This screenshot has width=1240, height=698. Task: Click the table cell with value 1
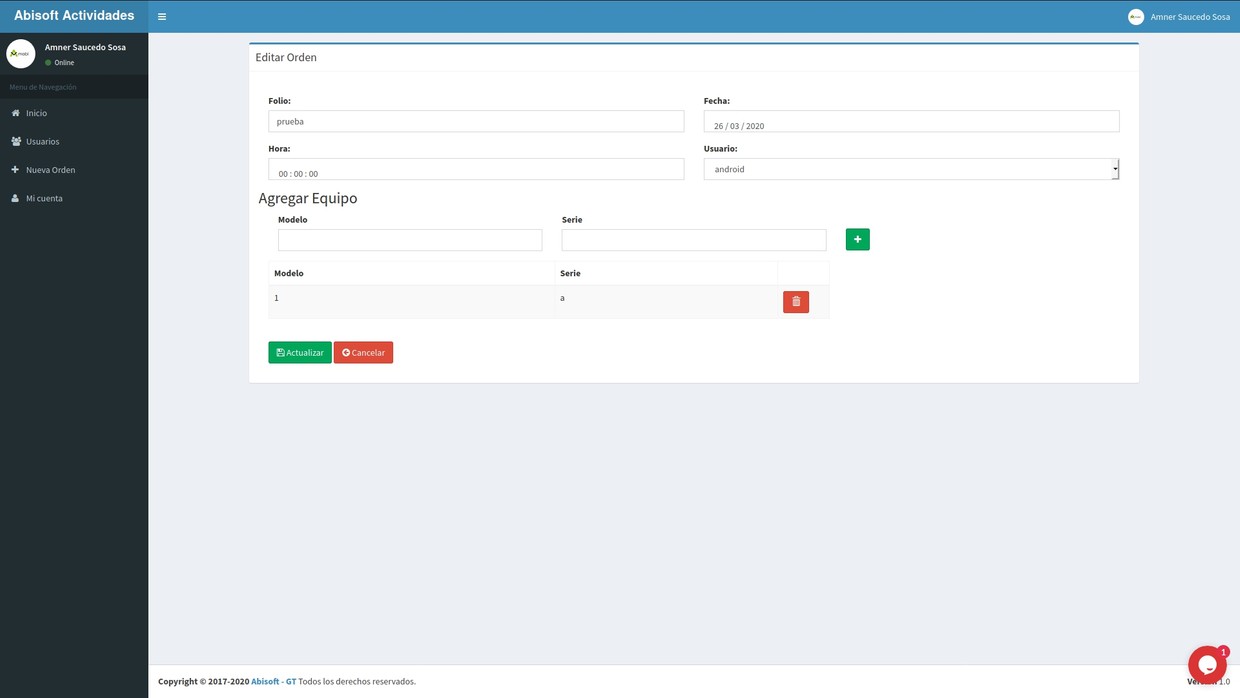[x=411, y=301]
